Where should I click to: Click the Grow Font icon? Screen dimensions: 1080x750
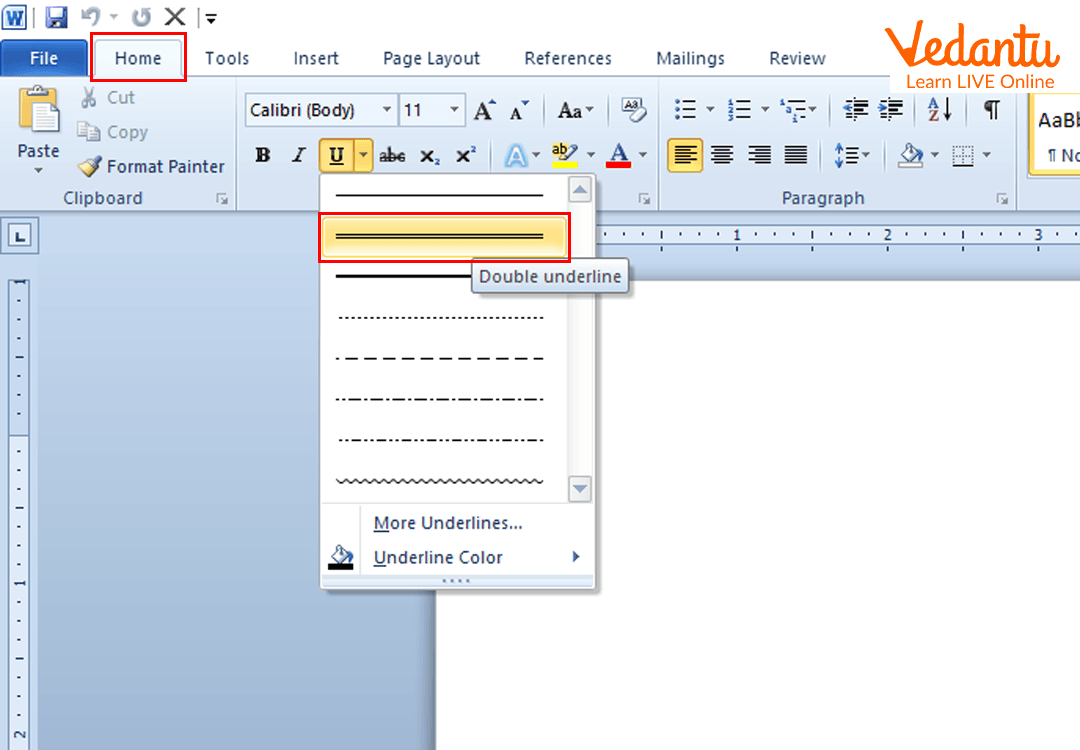[x=484, y=110]
